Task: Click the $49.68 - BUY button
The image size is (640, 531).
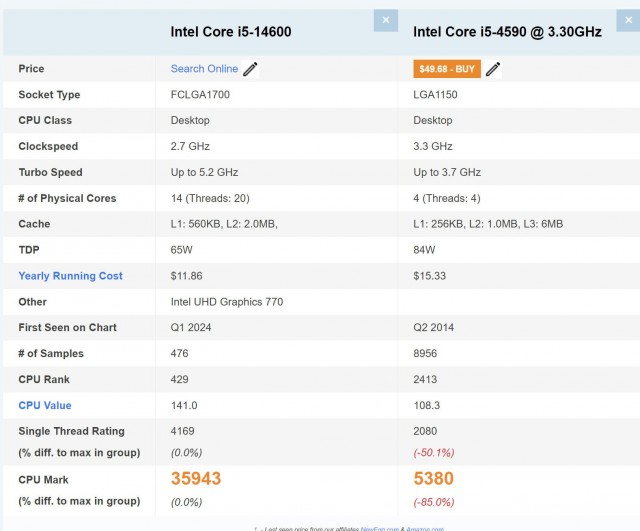Action: pyautogui.click(x=447, y=69)
